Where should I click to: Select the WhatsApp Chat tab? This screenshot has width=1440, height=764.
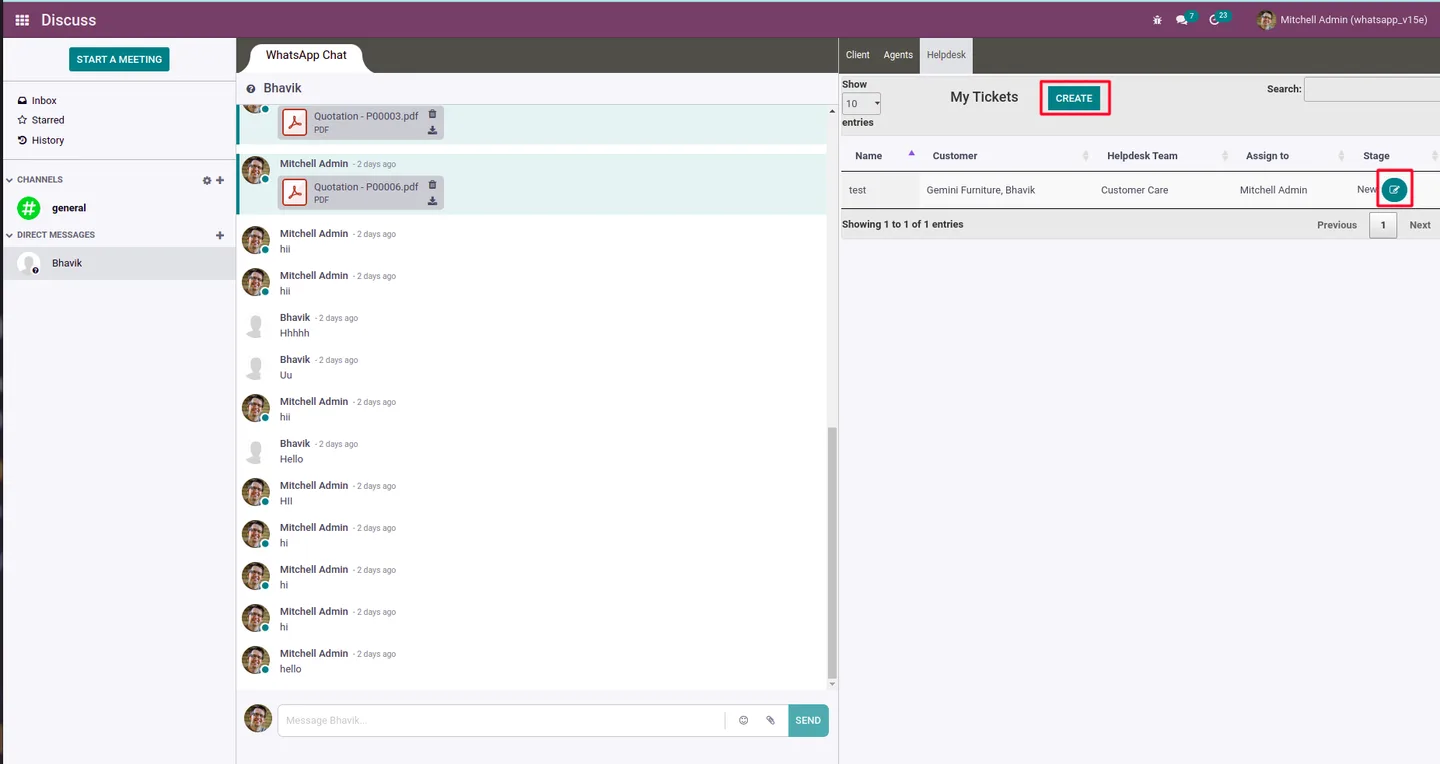(x=306, y=55)
